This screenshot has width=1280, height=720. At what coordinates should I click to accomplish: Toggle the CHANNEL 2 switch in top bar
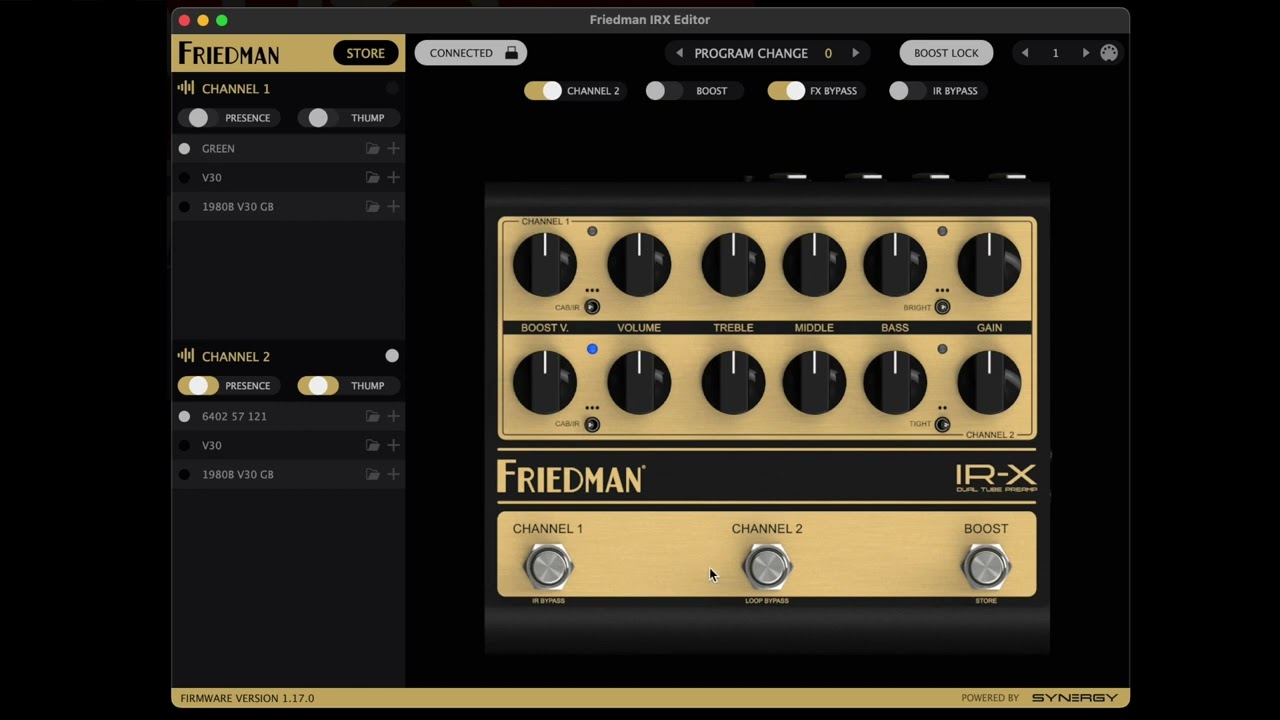coord(543,91)
